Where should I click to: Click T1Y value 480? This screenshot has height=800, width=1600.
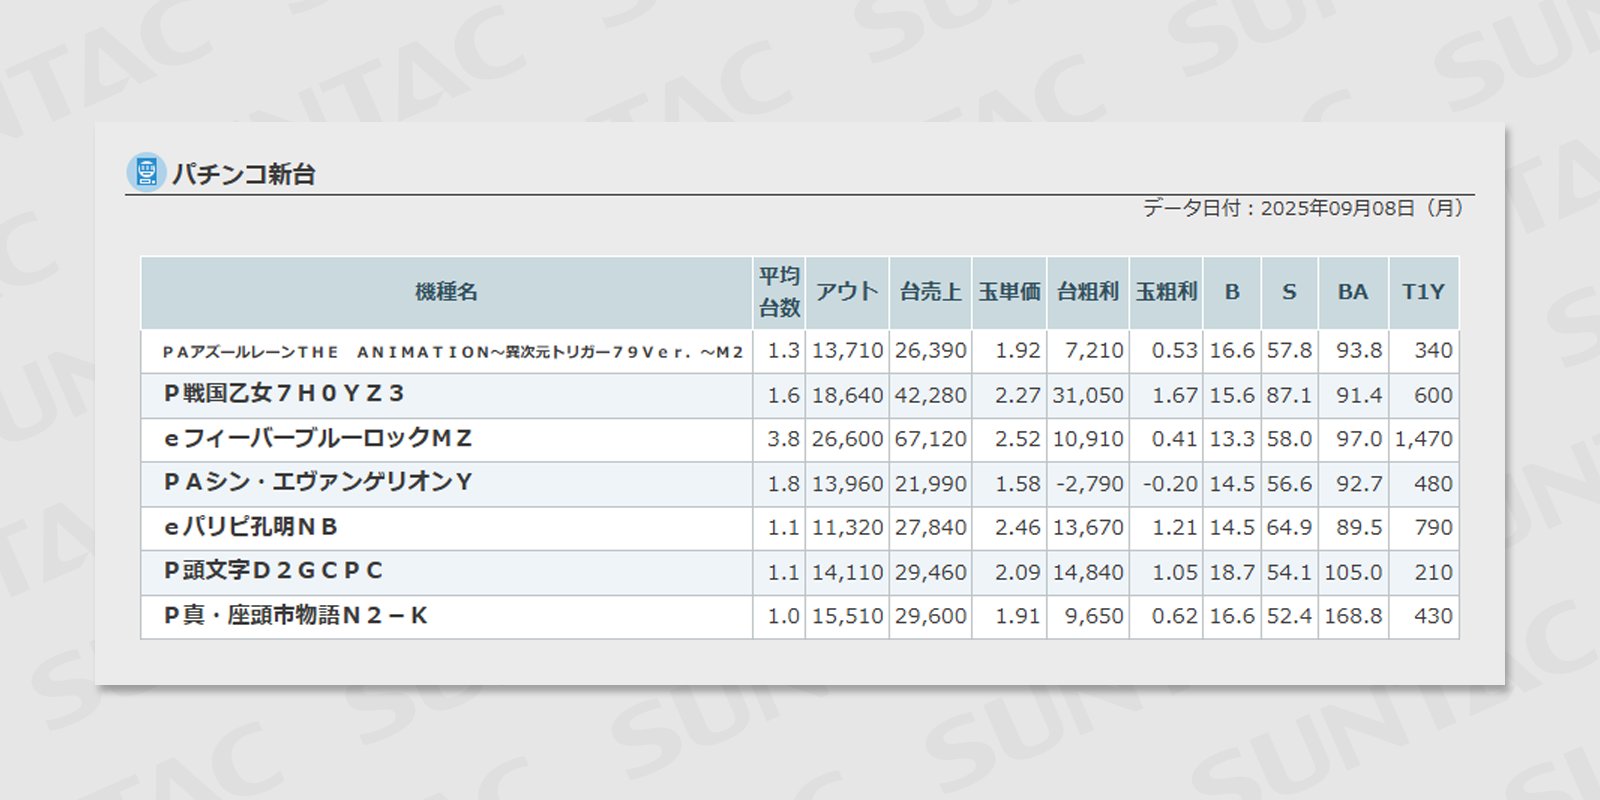point(1433,484)
